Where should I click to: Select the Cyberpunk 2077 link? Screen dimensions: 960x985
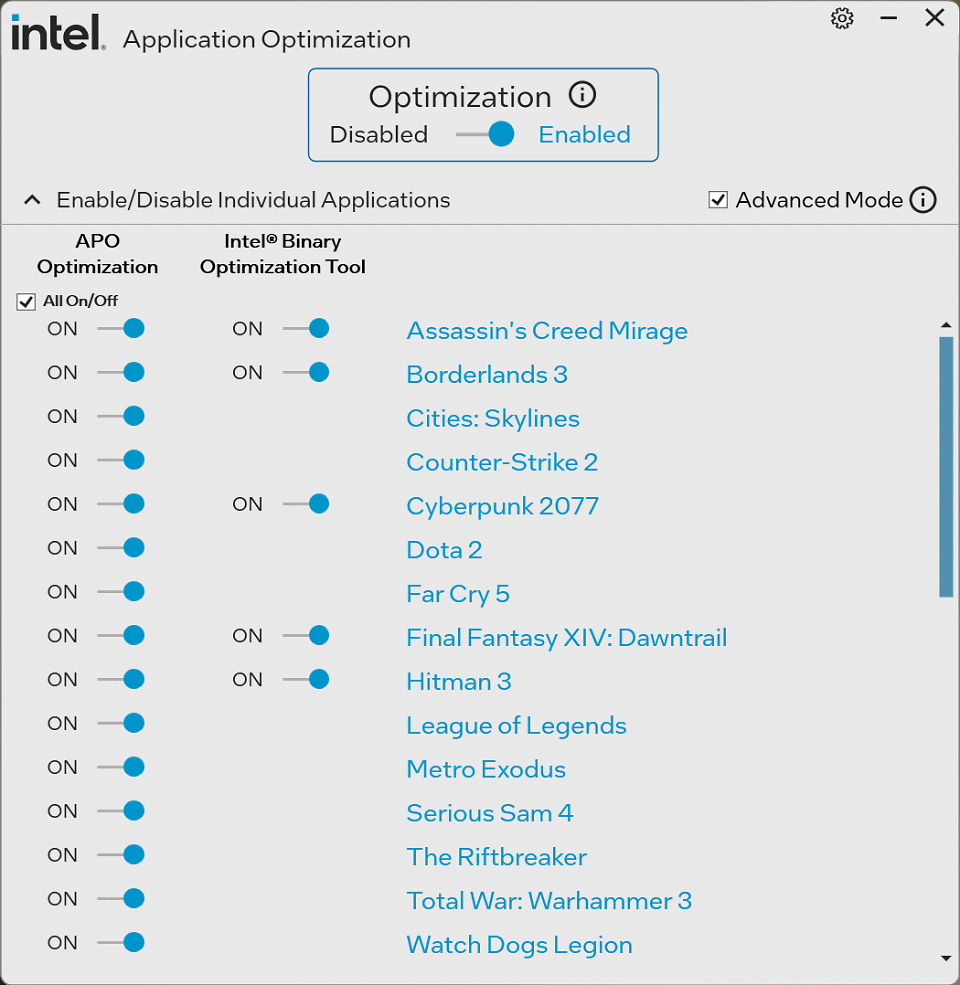(503, 506)
